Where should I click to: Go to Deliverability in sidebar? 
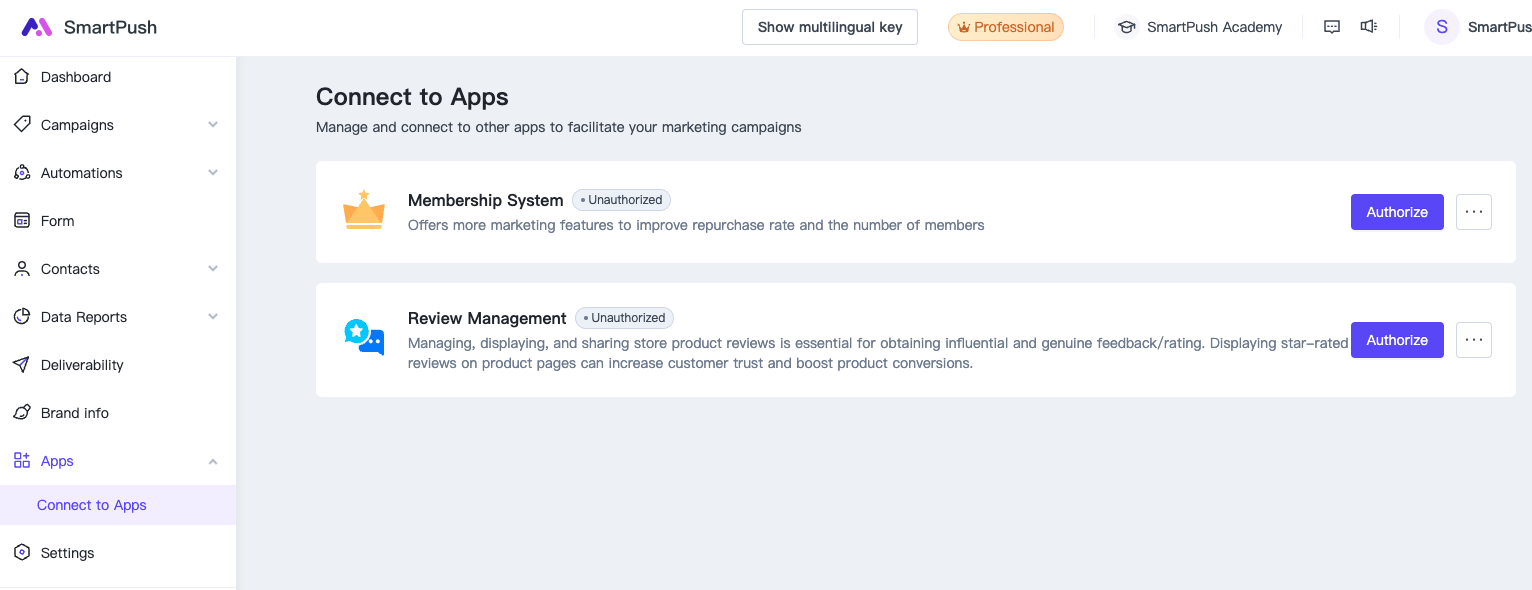[82, 365]
